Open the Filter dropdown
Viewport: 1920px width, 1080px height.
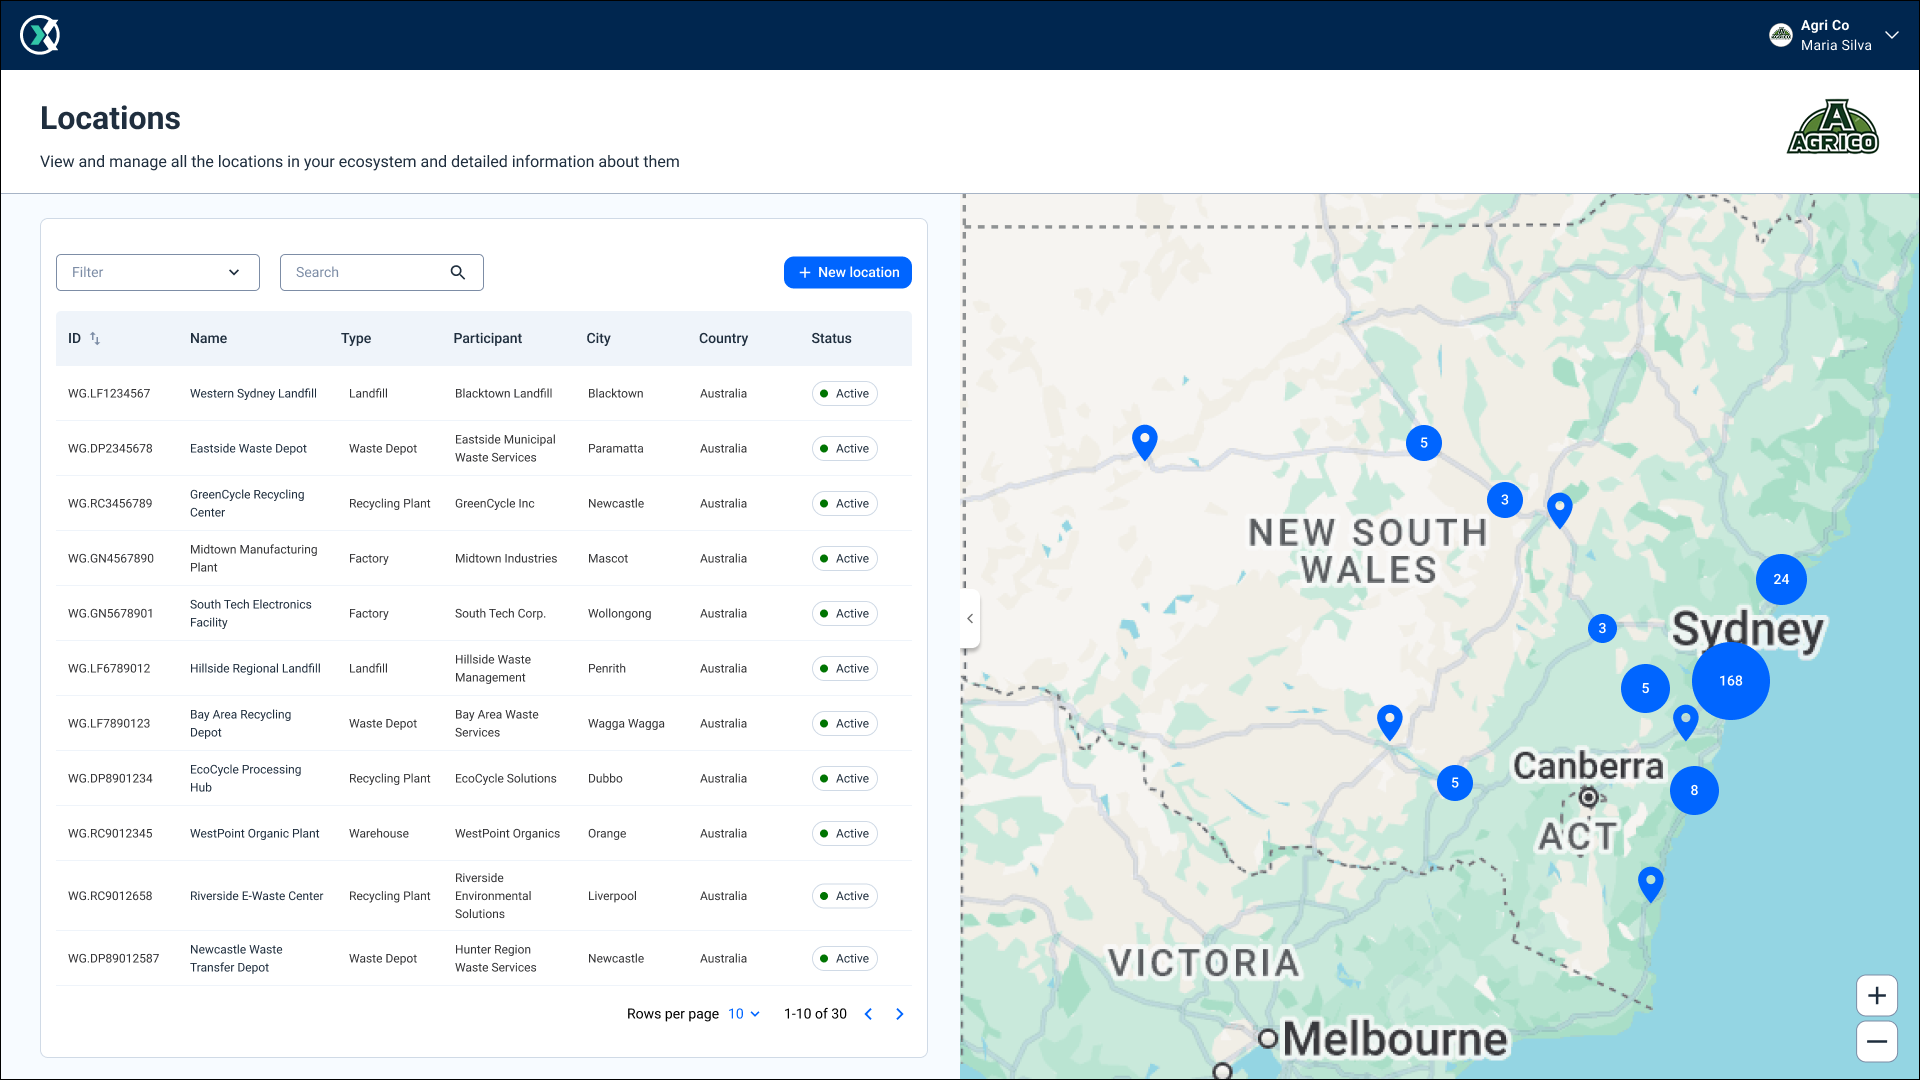pyautogui.click(x=158, y=272)
